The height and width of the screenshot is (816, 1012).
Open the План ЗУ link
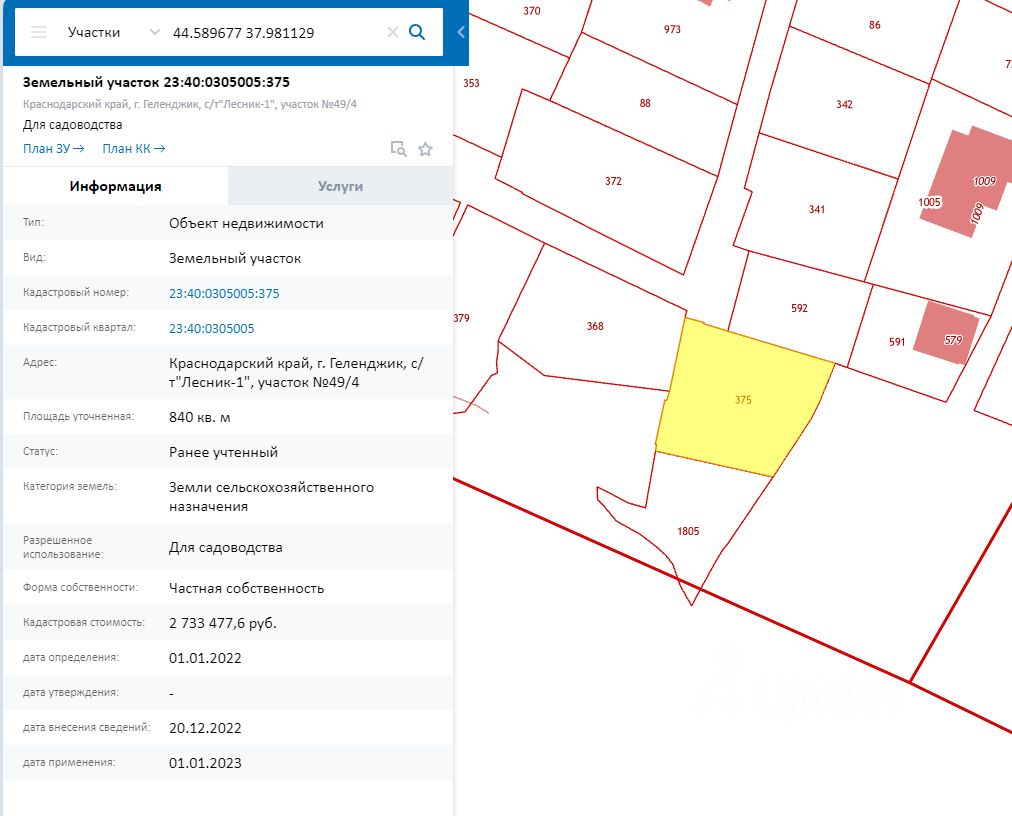click(54, 148)
